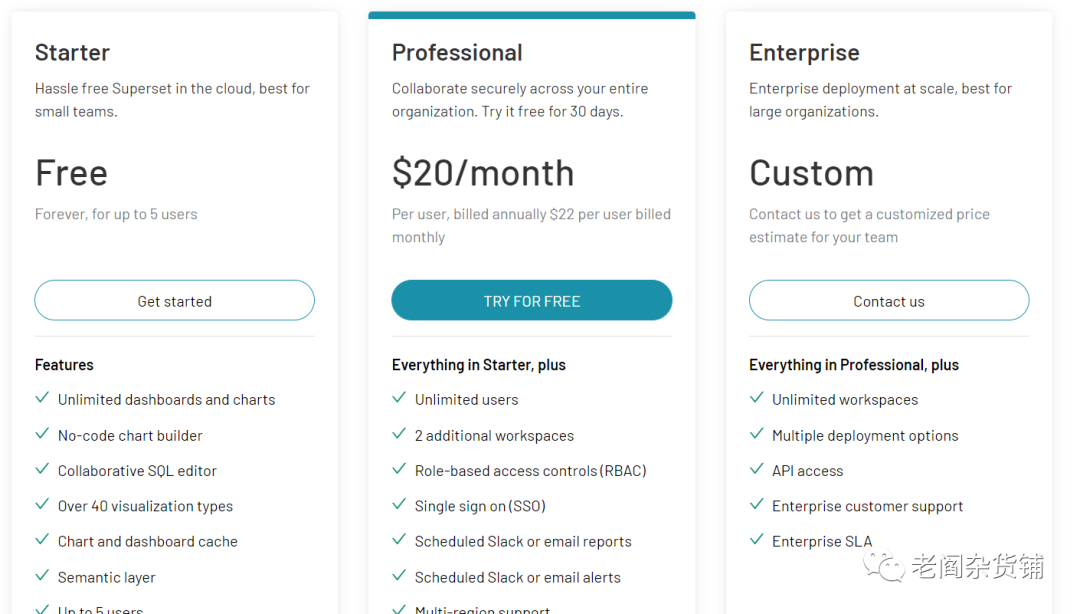Click the $20/month price text
Screen dimensions: 1080x614
(483, 173)
